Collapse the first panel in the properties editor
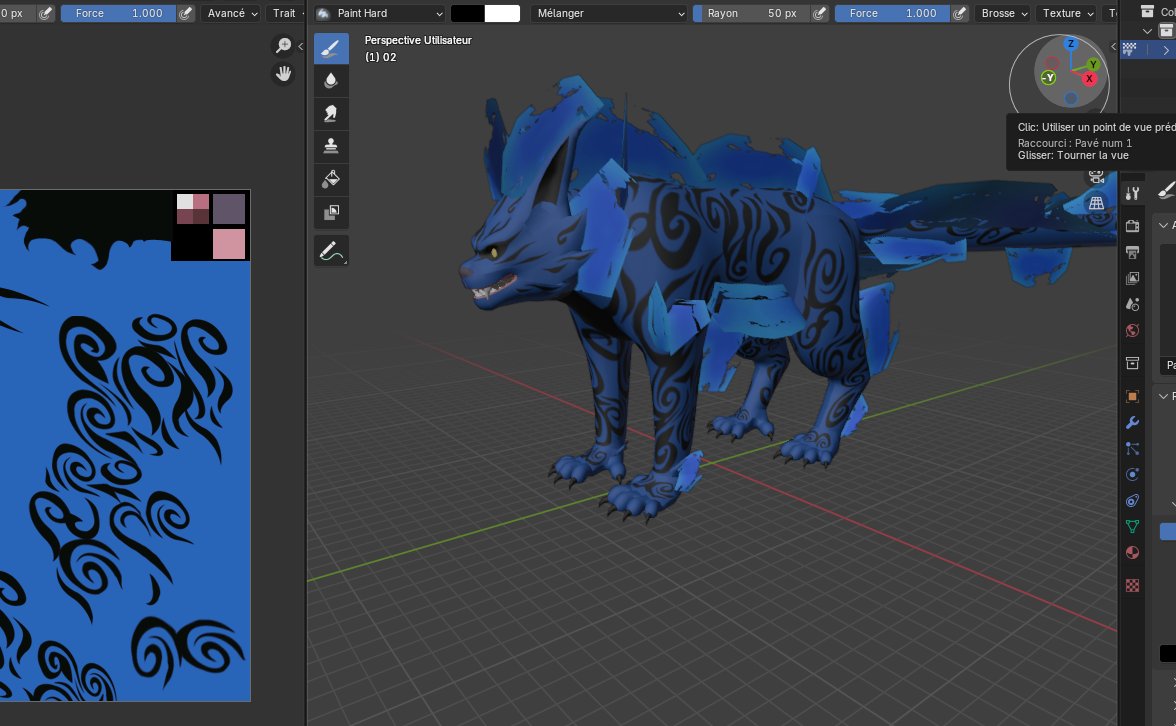This screenshot has width=1176, height=726. click(x=1163, y=225)
